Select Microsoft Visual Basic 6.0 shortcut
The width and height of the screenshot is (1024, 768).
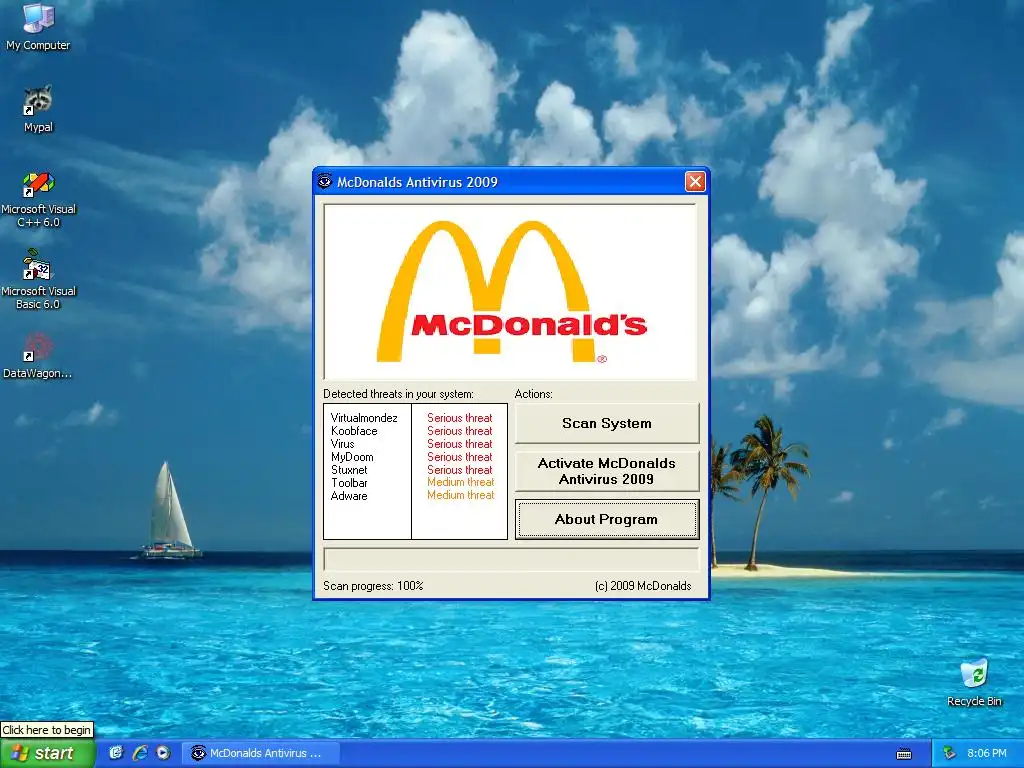(x=38, y=280)
